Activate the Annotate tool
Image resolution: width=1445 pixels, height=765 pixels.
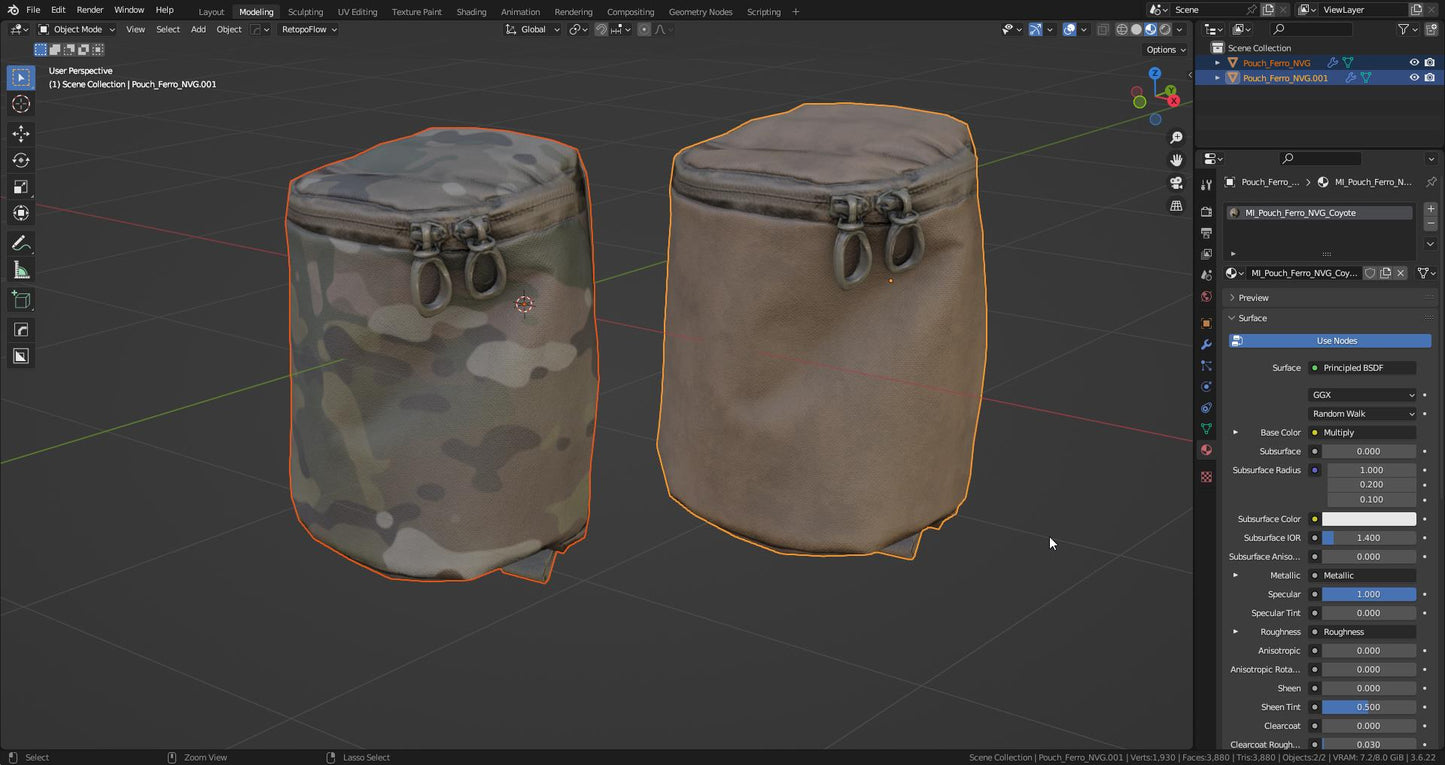21,244
